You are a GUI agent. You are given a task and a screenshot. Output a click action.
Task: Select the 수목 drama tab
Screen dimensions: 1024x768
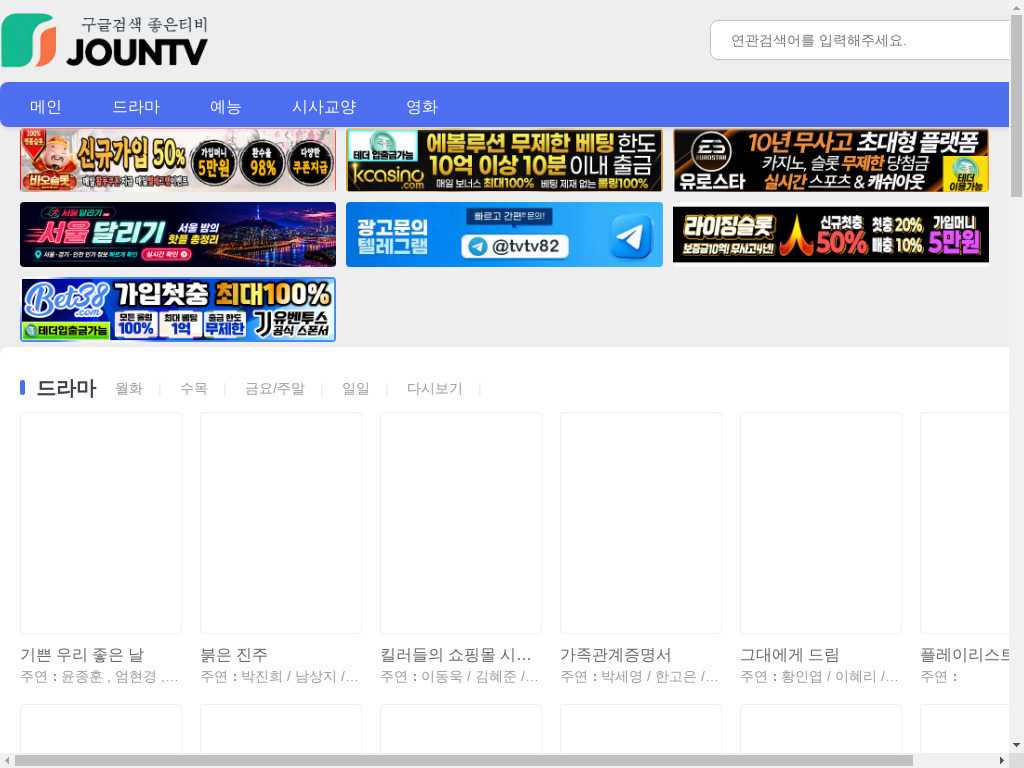pyautogui.click(x=193, y=389)
